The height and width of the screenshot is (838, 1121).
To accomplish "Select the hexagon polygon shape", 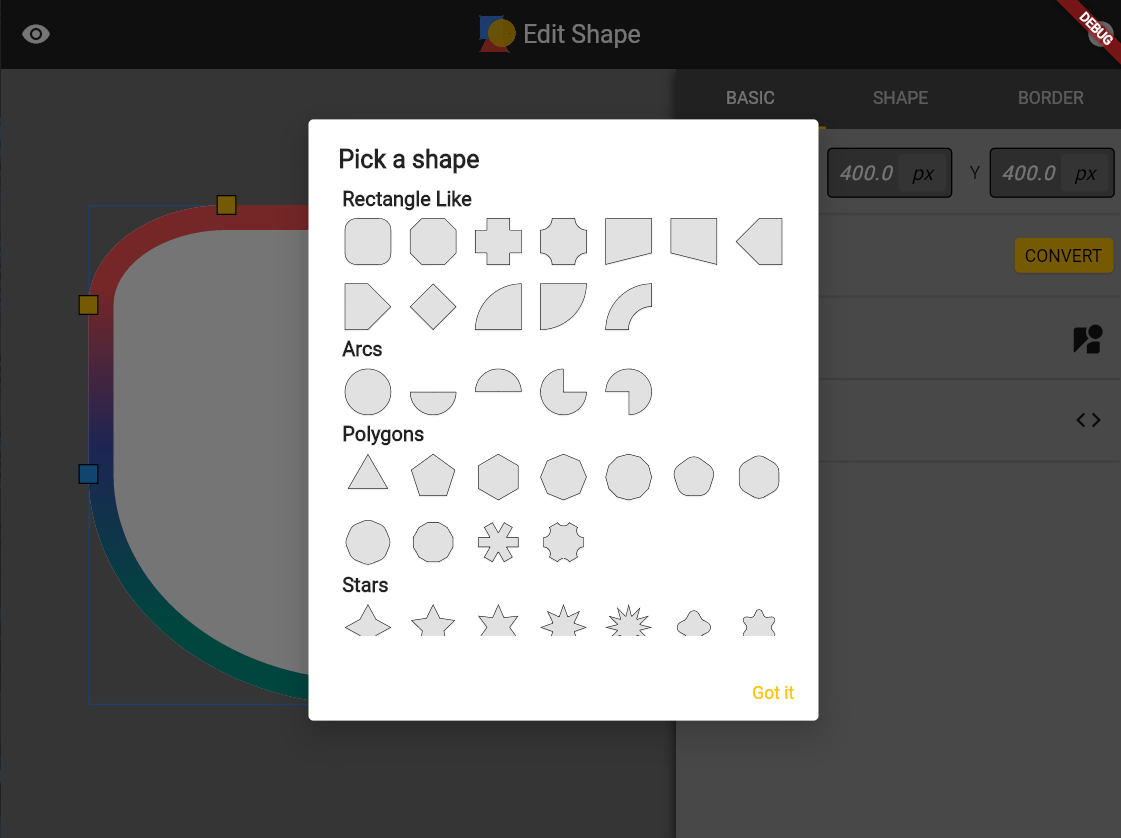I will pyautogui.click(x=498, y=477).
